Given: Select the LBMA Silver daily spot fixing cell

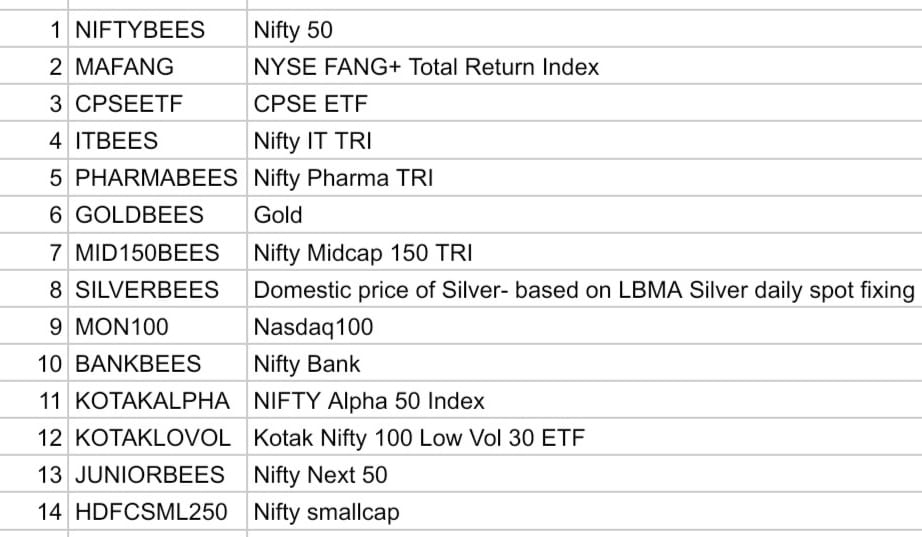Looking at the screenshot, I should (x=584, y=290).
